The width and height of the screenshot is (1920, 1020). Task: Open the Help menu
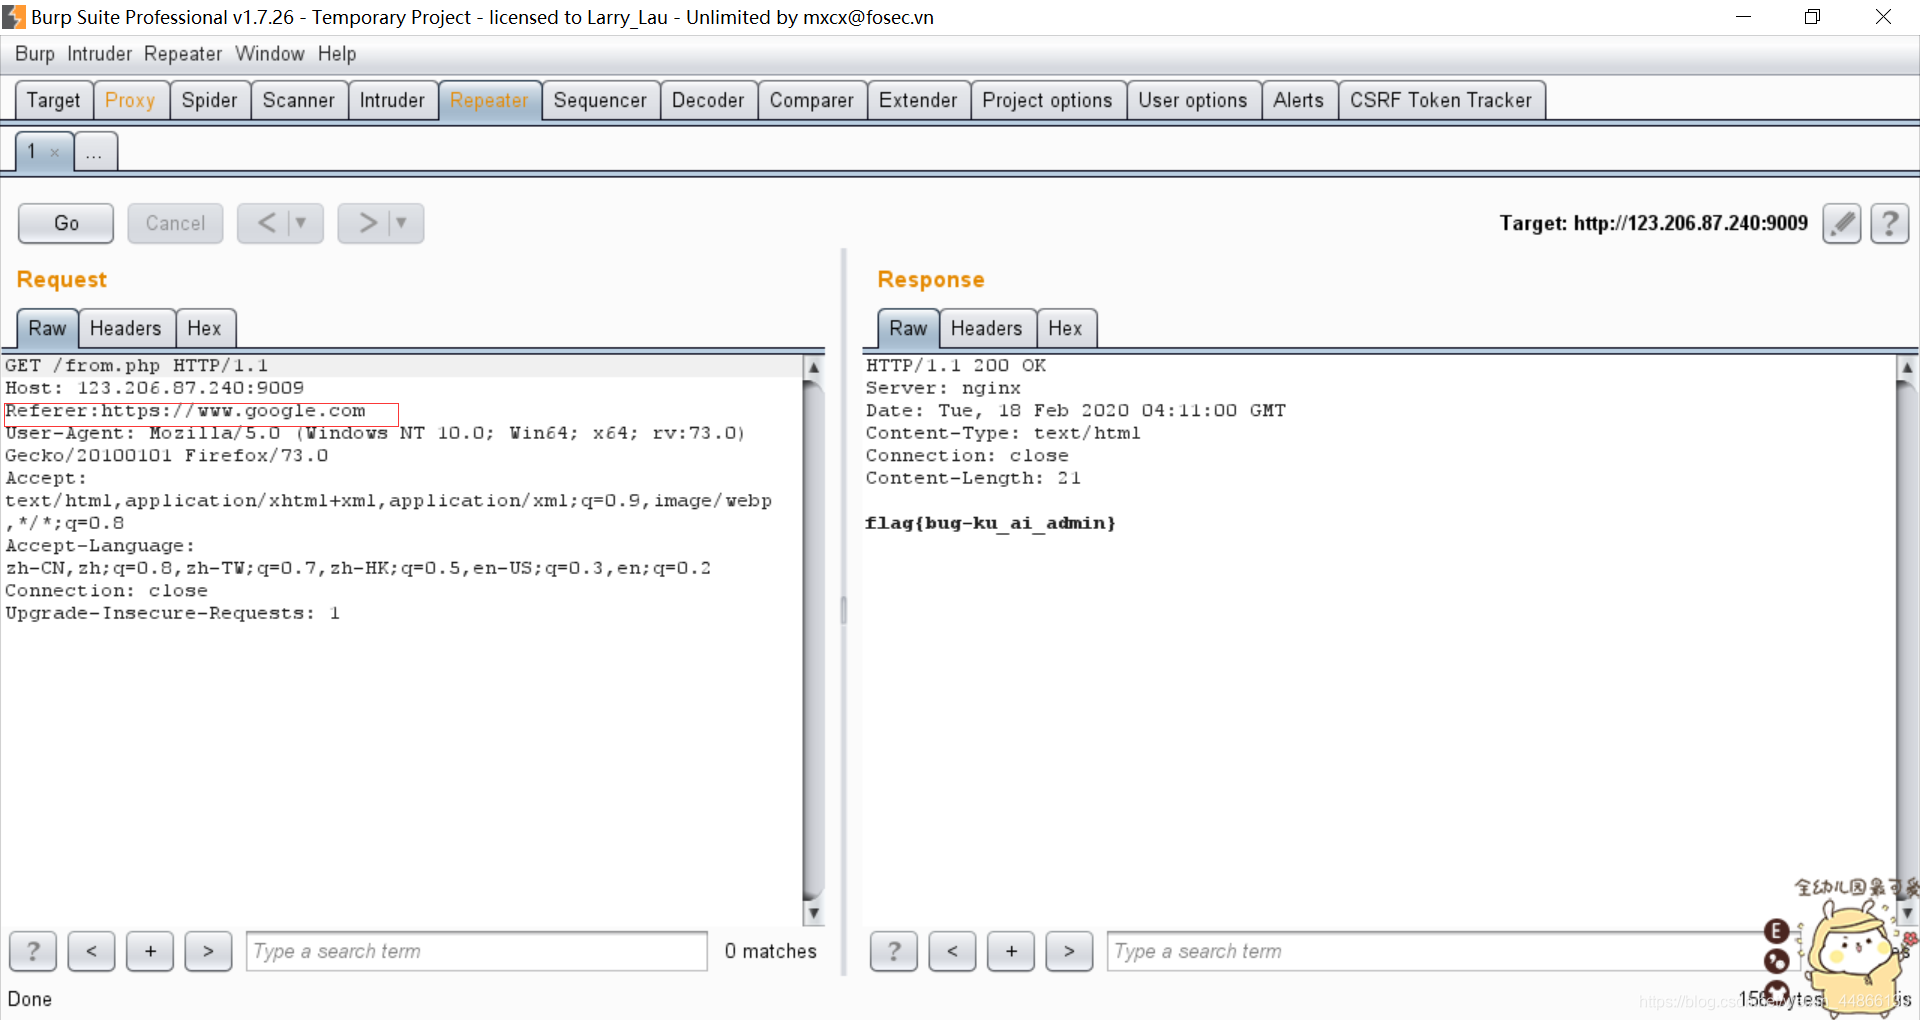[337, 54]
